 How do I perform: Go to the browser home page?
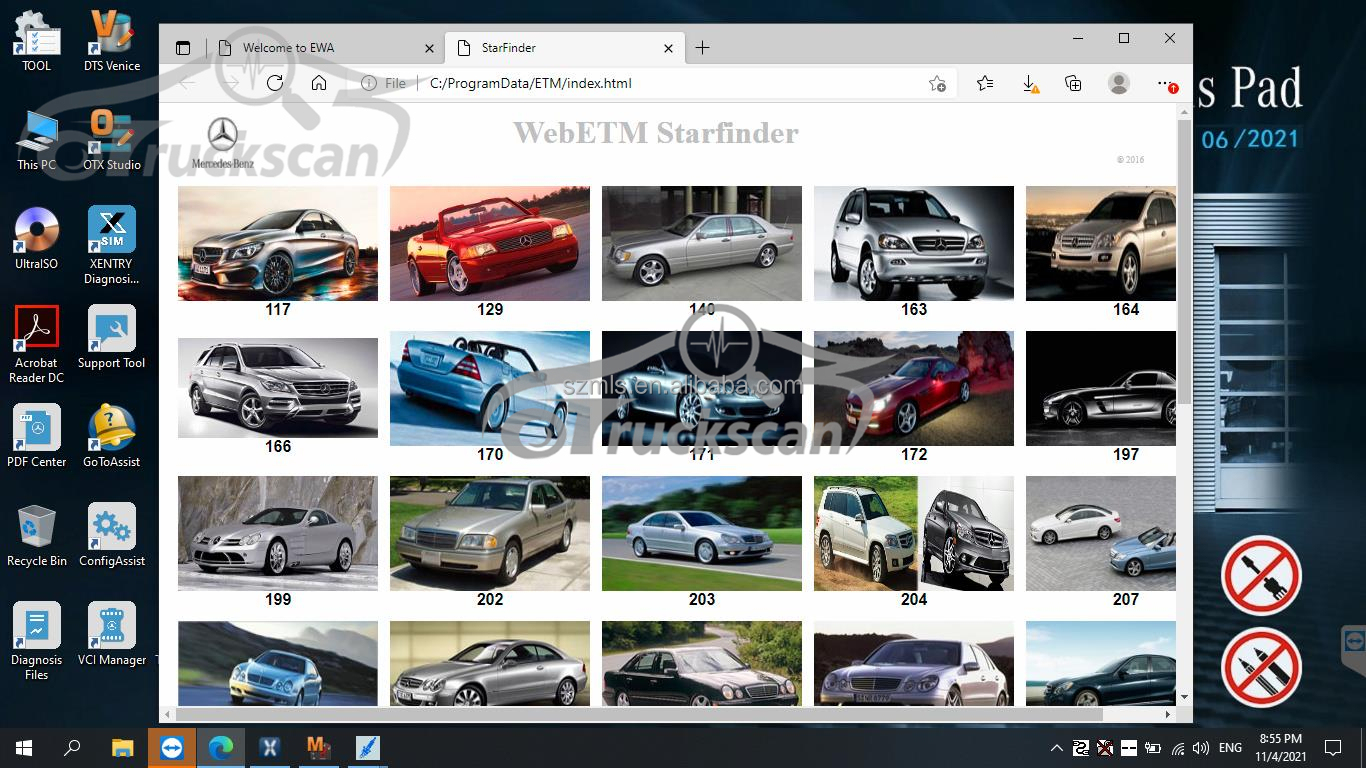click(319, 83)
